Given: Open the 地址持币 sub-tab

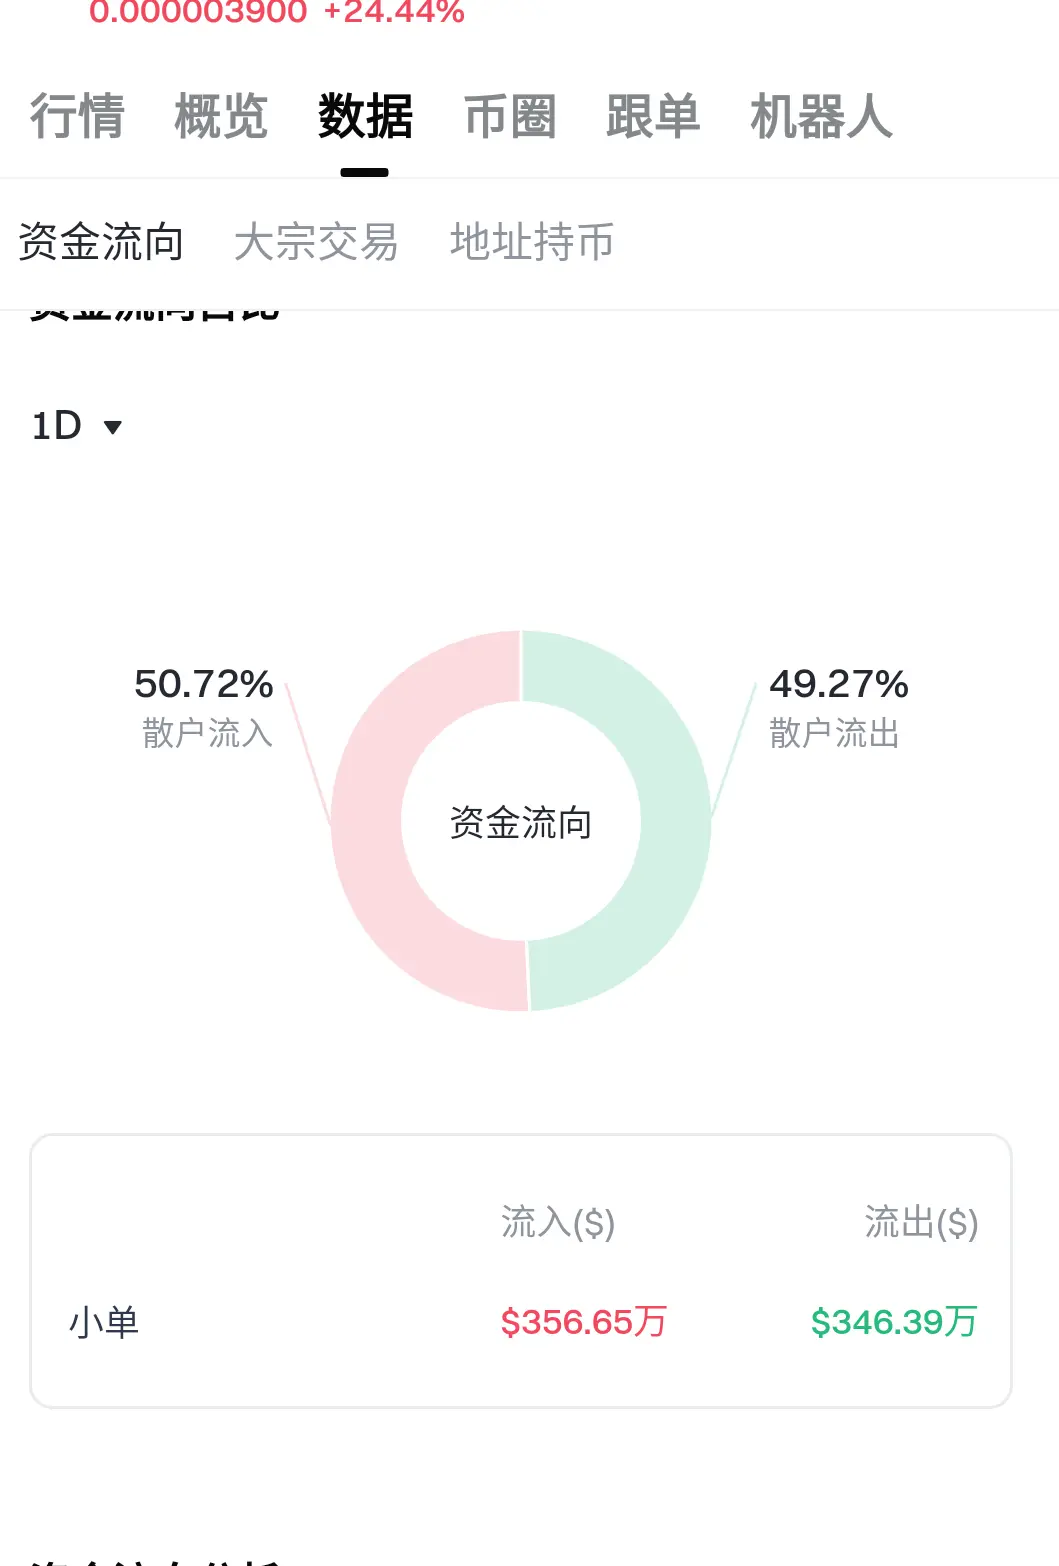Looking at the screenshot, I should pos(532,242).
